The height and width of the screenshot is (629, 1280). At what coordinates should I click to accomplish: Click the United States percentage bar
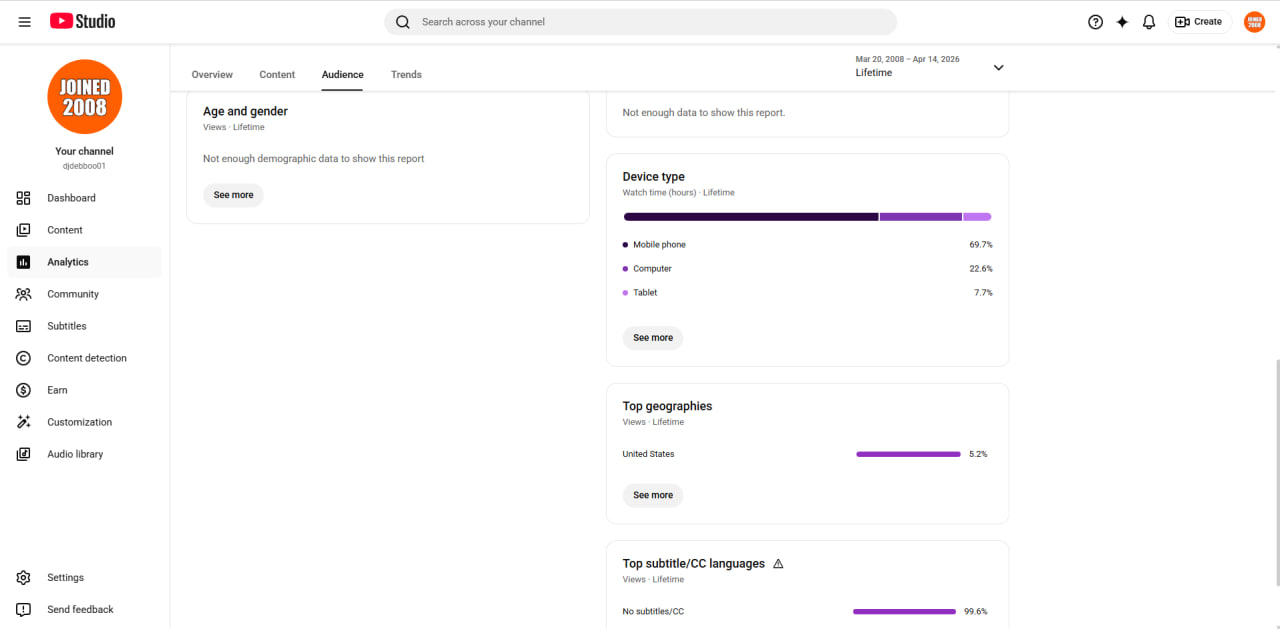tap(908, 454)
